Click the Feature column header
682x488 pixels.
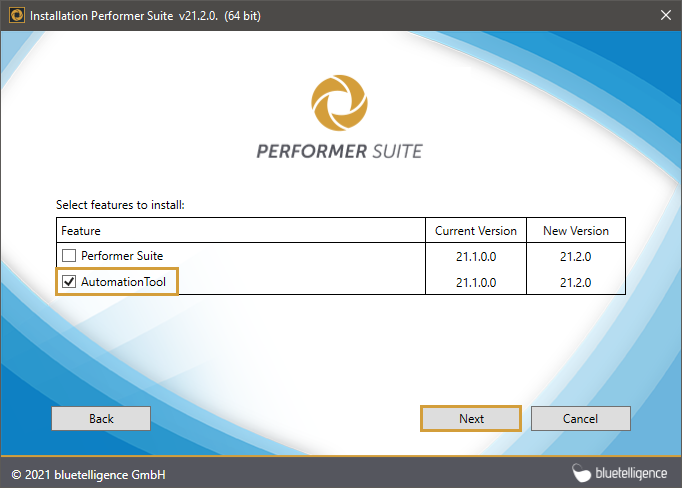(x=82, y=231)
